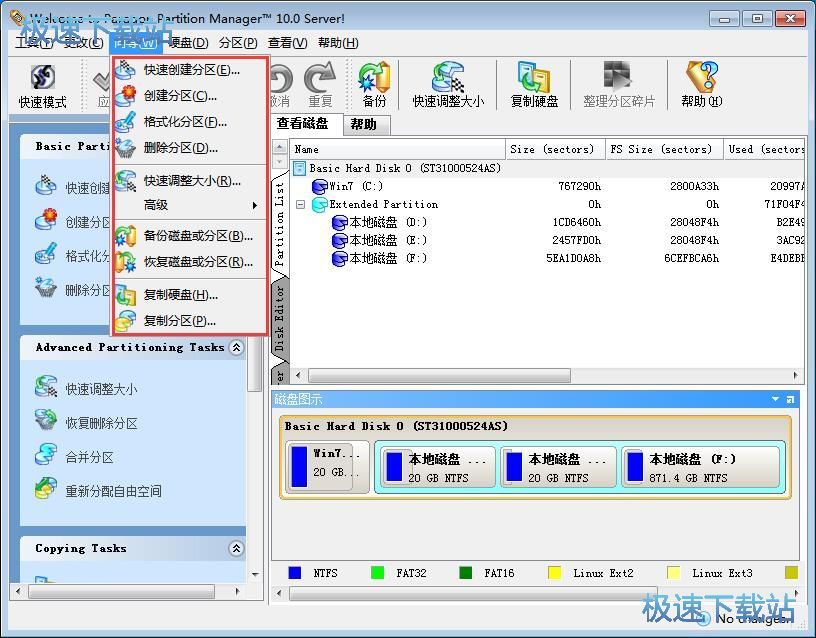Image resolution: width=816 pixels, height=638 pixels.
Task: Open the 备份 backup toolbar icon
Action: [x=374, y=86]
